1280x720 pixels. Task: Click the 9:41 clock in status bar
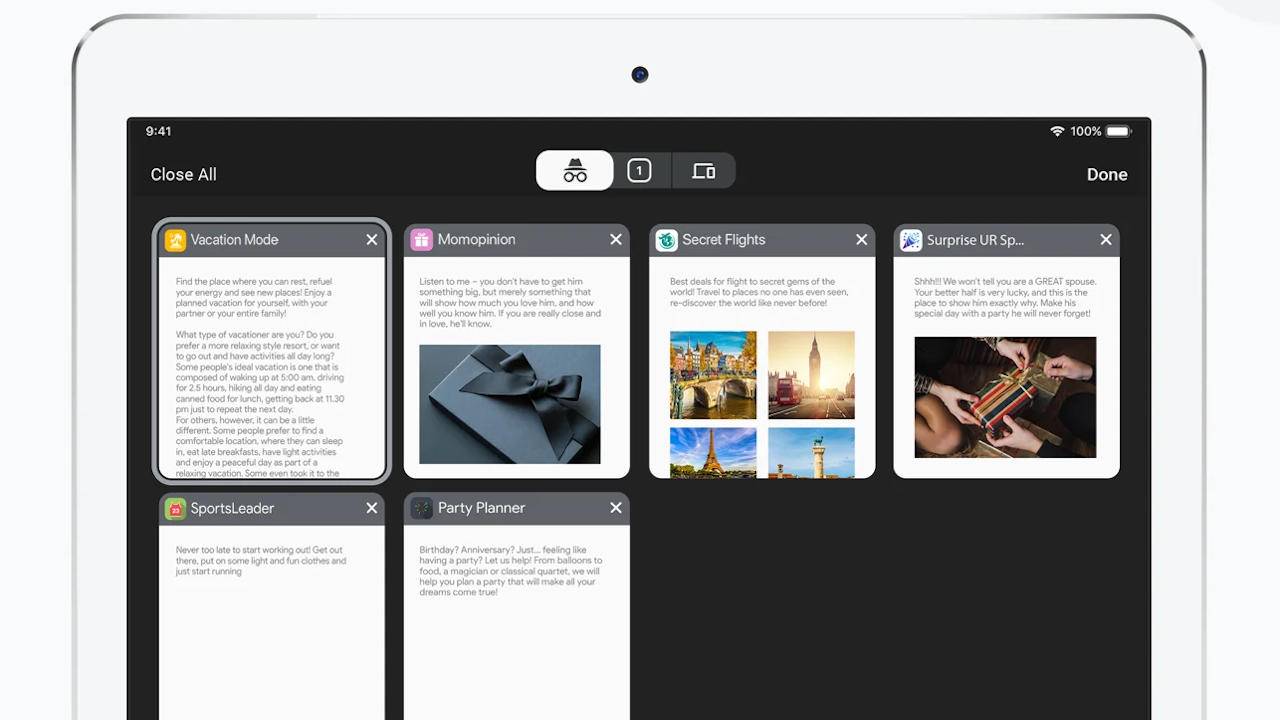coord(158,131)
